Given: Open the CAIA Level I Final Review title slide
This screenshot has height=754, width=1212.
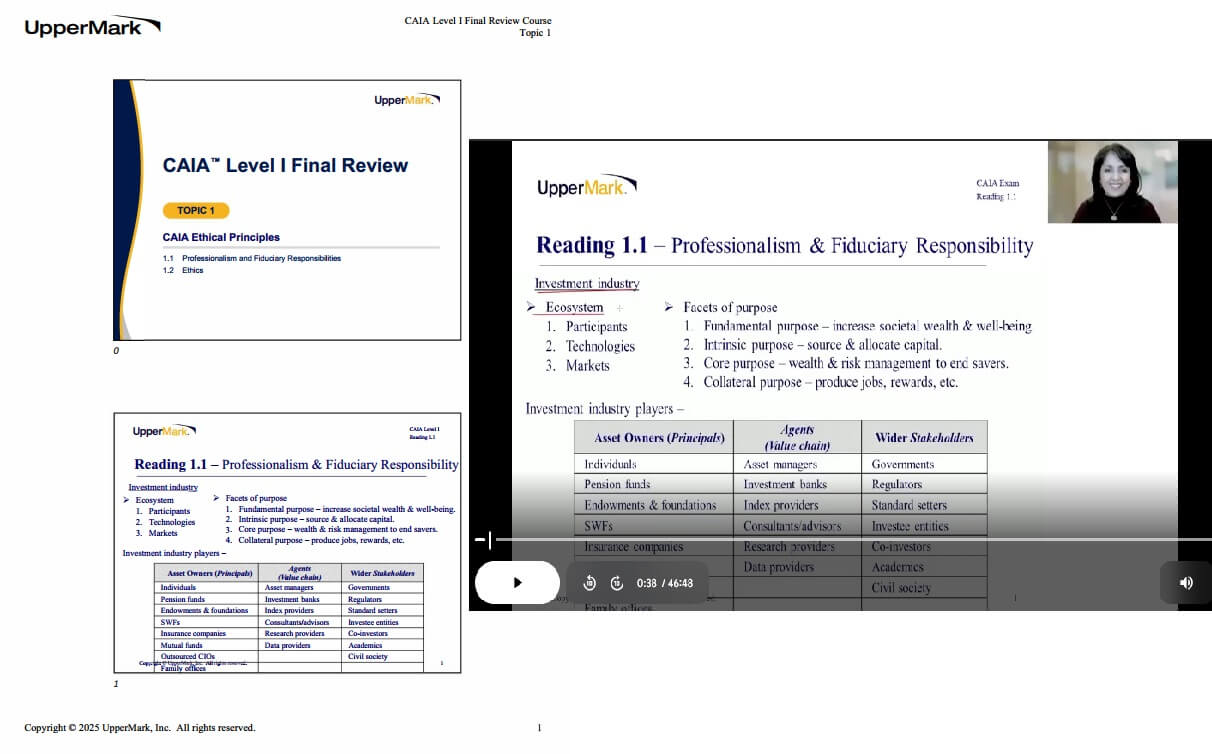Looking at the screenshot, I should tap(287, 210).
